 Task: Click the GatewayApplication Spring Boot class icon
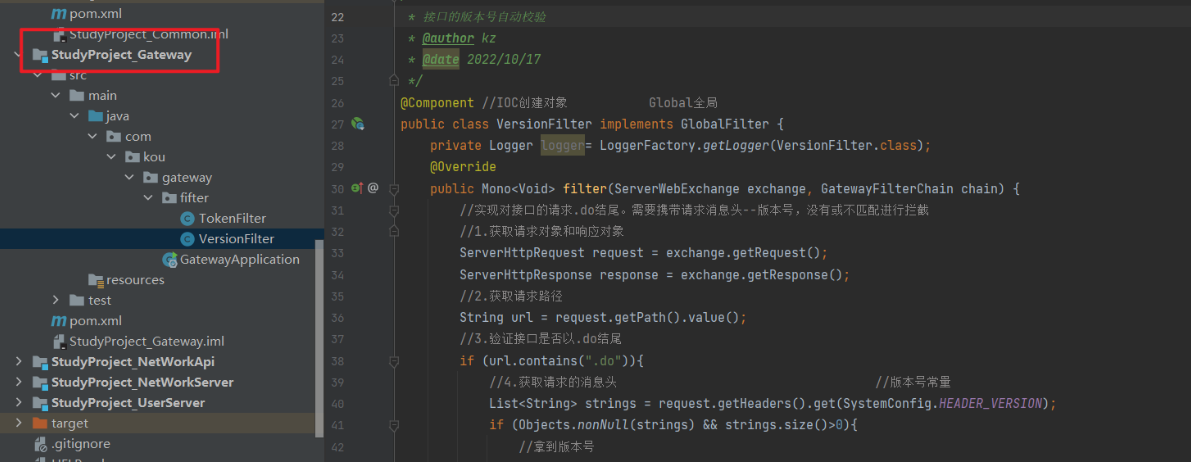point(170,260)
